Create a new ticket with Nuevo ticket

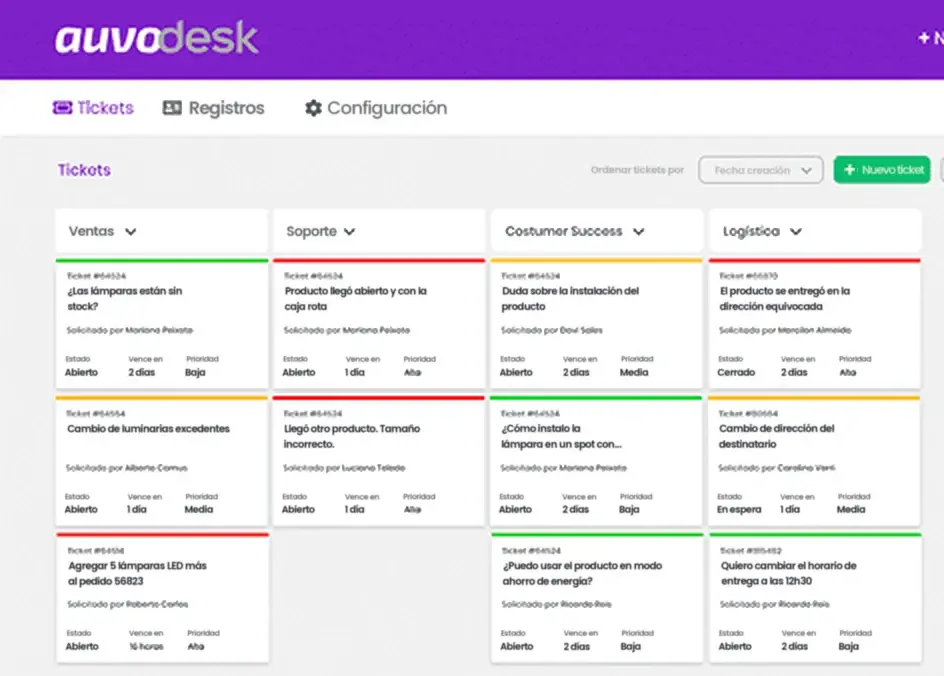(882, 170)
